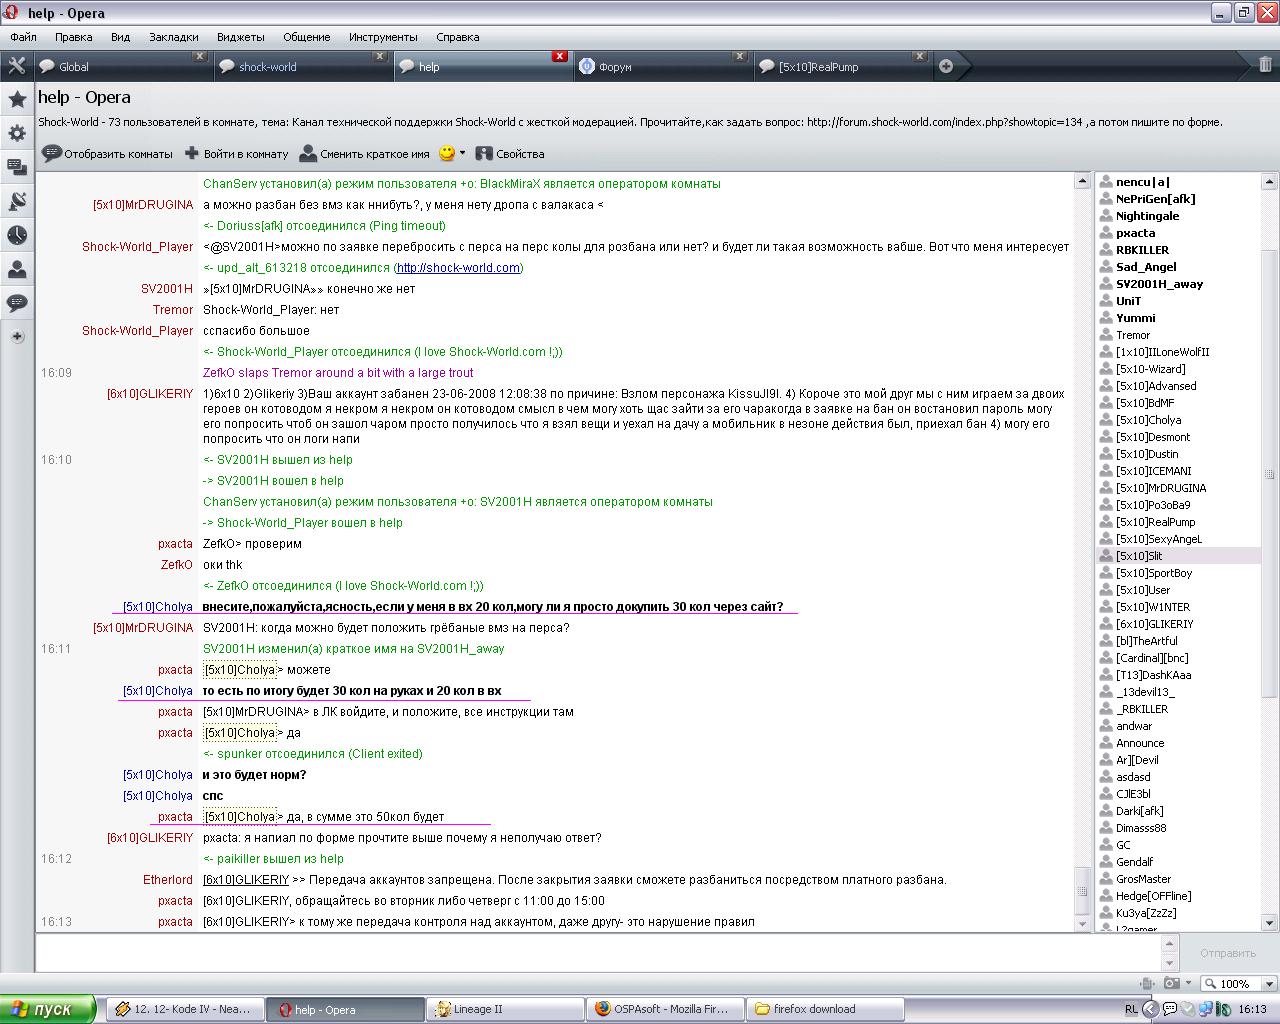Open the Chat speech bubble panel
Screen dimensions: 1280x1024
(17, 303)
